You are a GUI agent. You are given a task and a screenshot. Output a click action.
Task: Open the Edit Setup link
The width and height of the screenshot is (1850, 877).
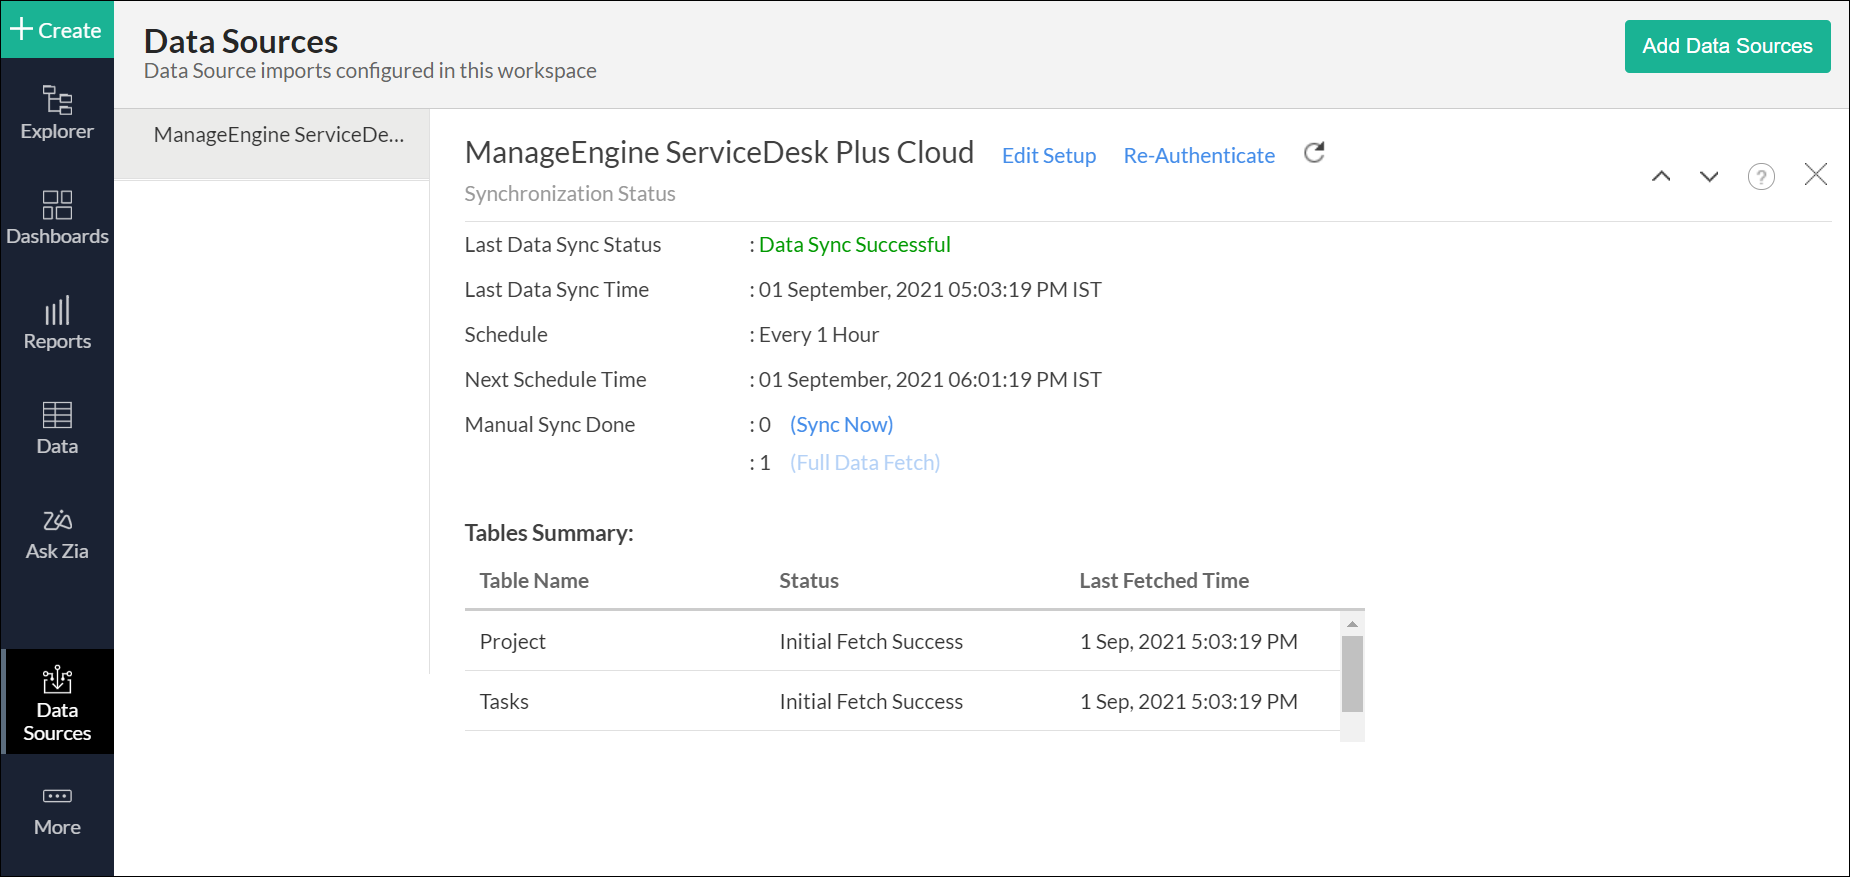pos(1048,156)
